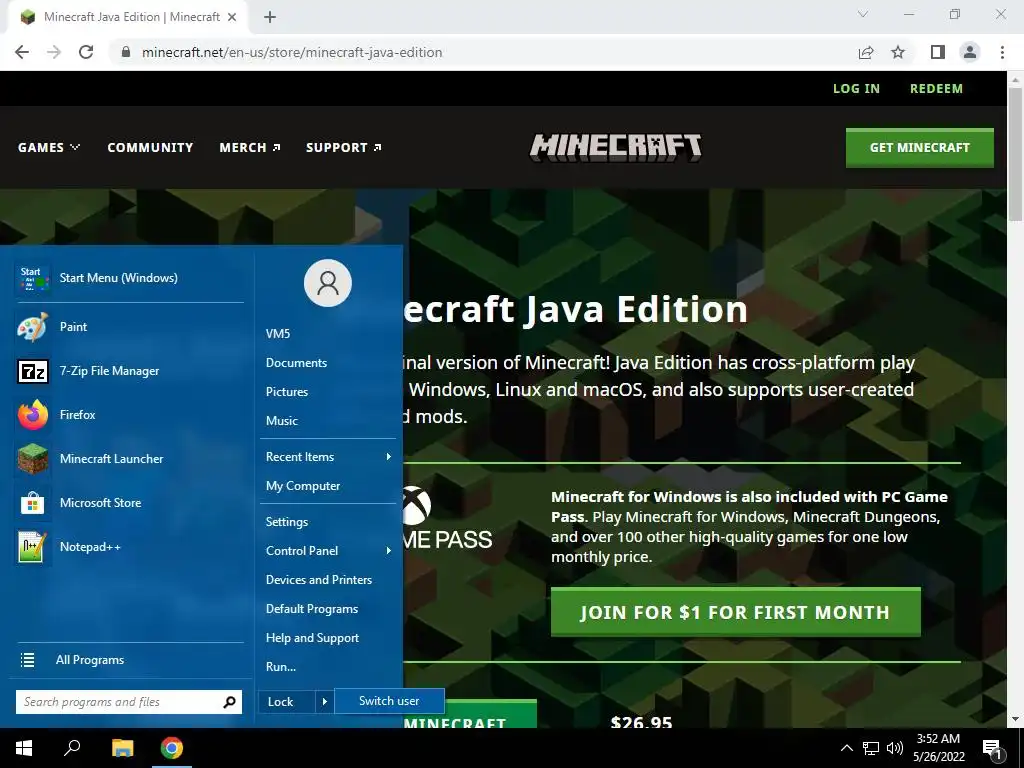
Task: Click the LOG IN link
Action: (x=856, y=89)
